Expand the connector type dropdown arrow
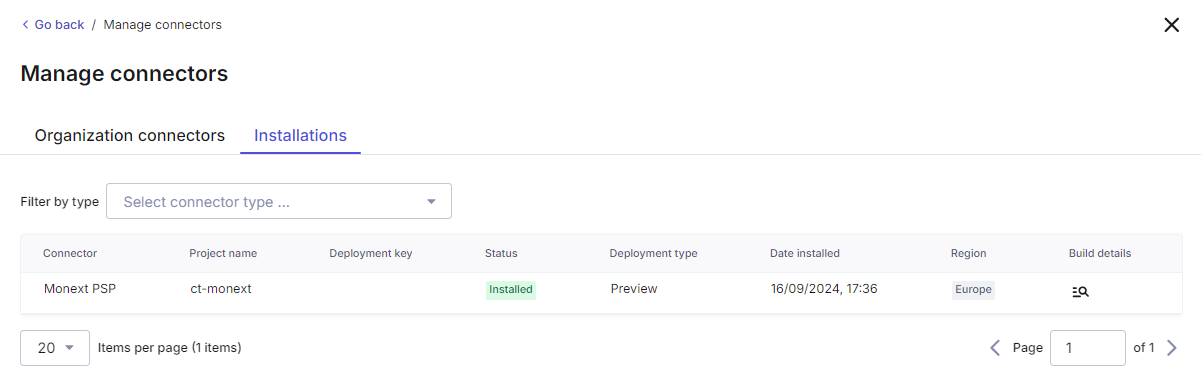1201x385 pixels. (x=432, y=201)
